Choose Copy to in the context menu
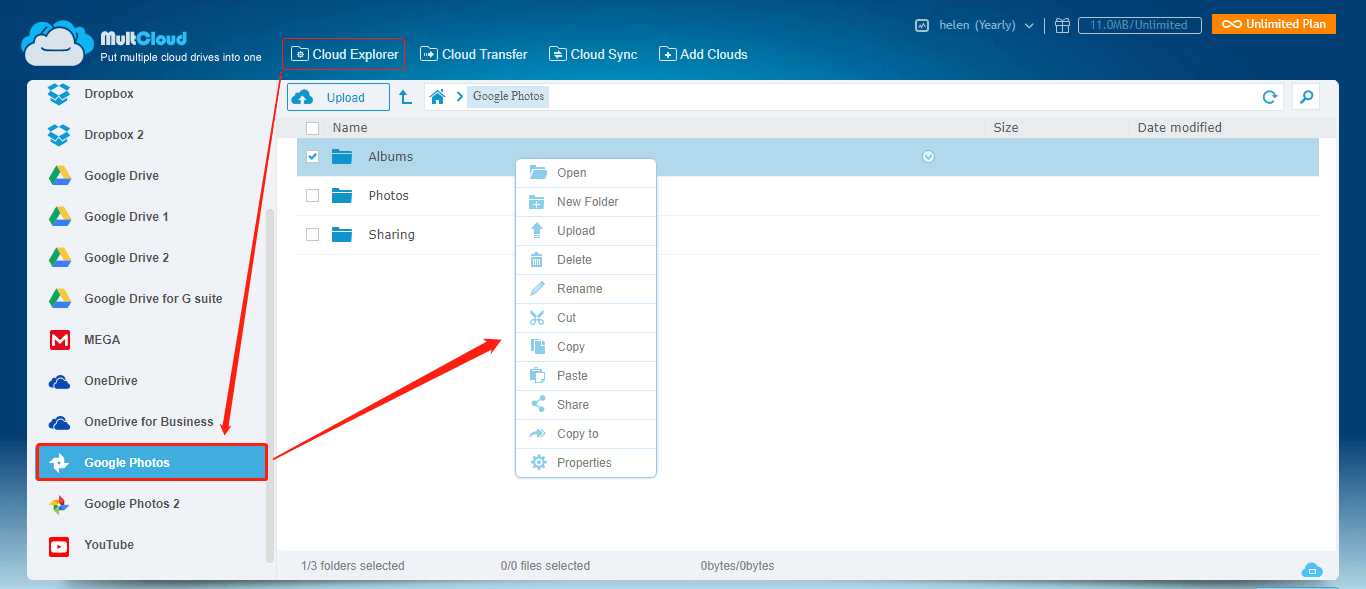The image size is (1366, 589). [x=586, y=434]
